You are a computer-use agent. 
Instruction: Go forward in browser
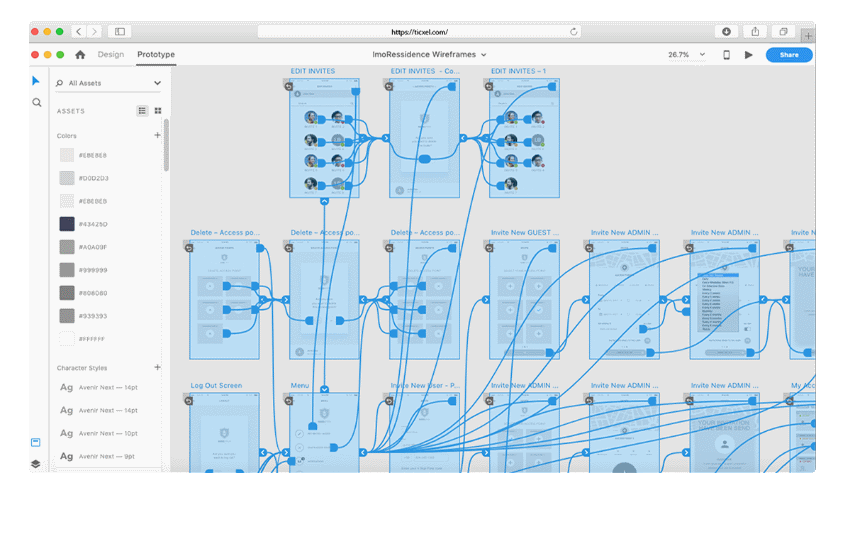[94, 32]
